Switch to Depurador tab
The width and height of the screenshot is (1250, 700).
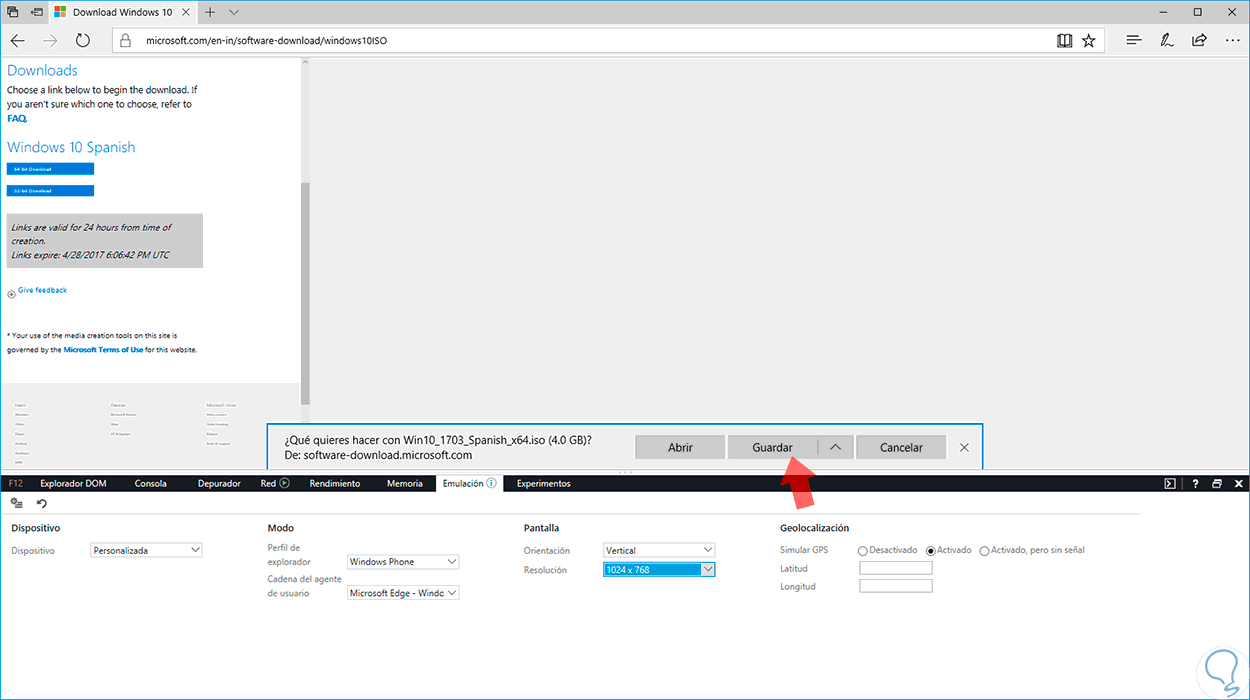tap(219, 483)
